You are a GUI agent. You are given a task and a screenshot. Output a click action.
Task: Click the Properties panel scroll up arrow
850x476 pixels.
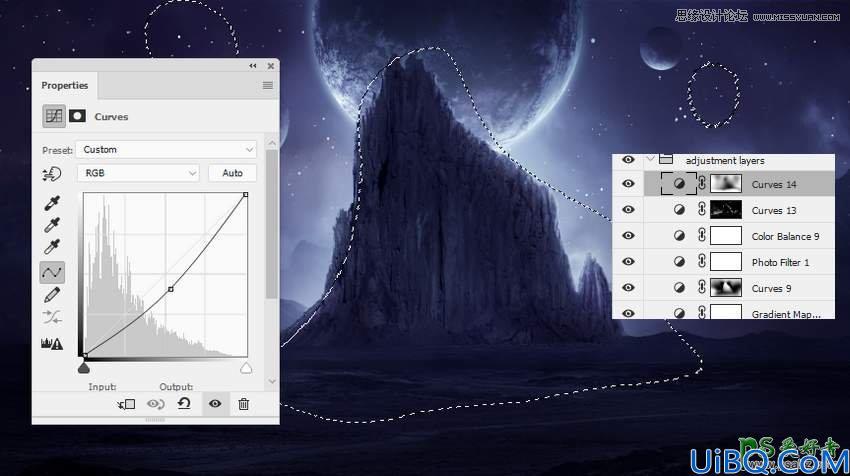(272, 143)
